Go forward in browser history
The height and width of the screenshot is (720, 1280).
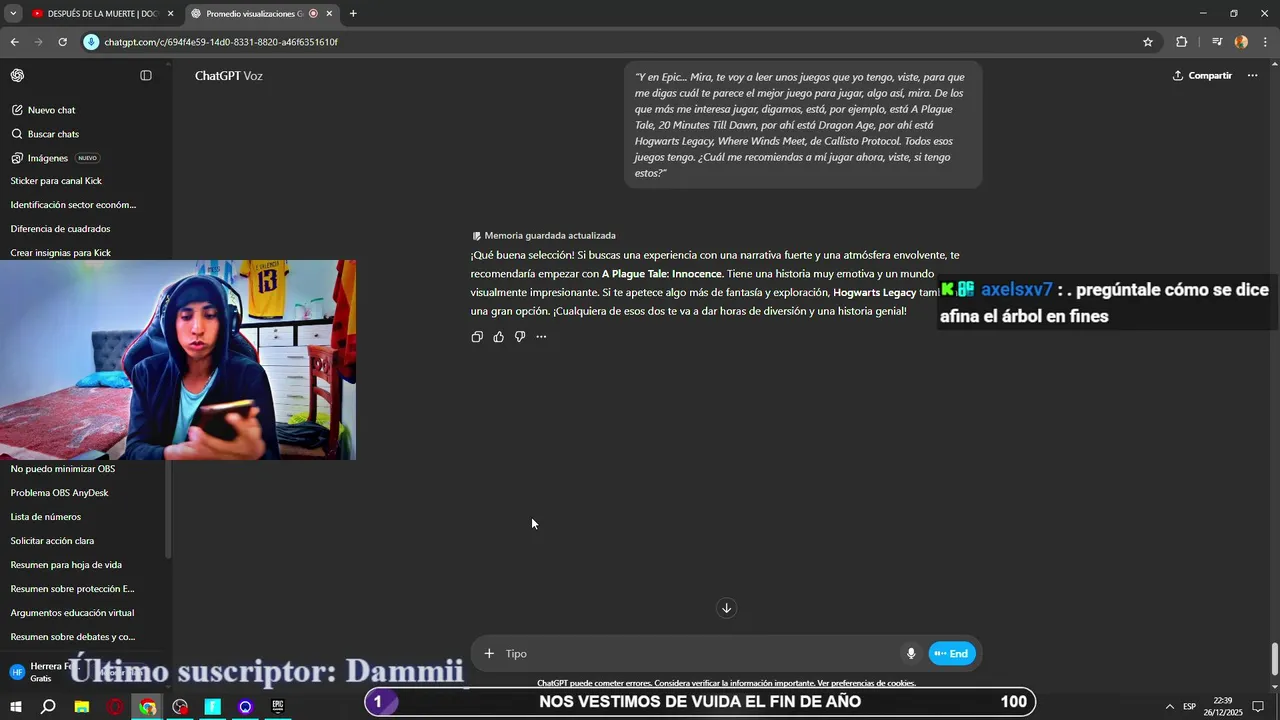(38, 42)
